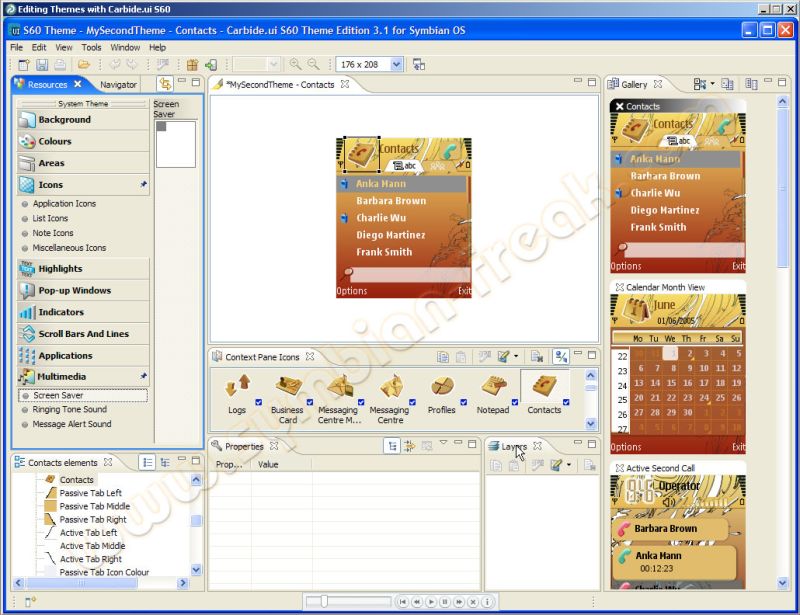Click the link-with-editor icon in Resources panel
The height and width of the screenshot is (615, 800).
pos(165,83)
